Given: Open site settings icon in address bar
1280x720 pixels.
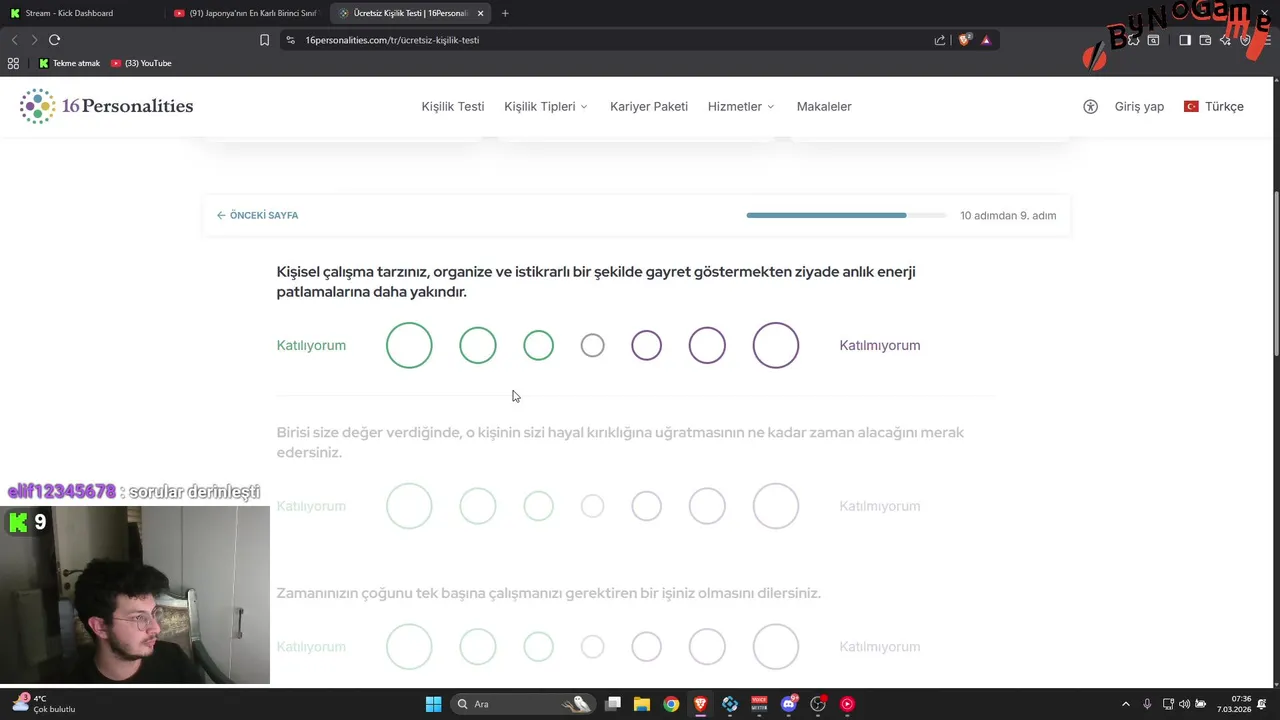Looking at the screenshot, I should pyautogui.click(x=290, y=40).
